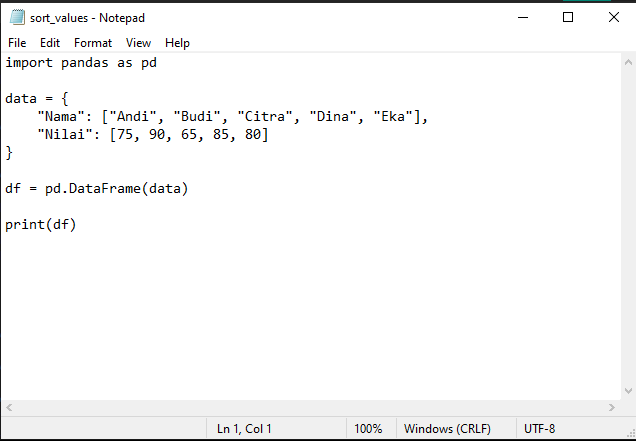Image resolution: width=636 pixels, height=441 pixels.
Task: Click the 100% zoom status field
Action: point(368,429)
